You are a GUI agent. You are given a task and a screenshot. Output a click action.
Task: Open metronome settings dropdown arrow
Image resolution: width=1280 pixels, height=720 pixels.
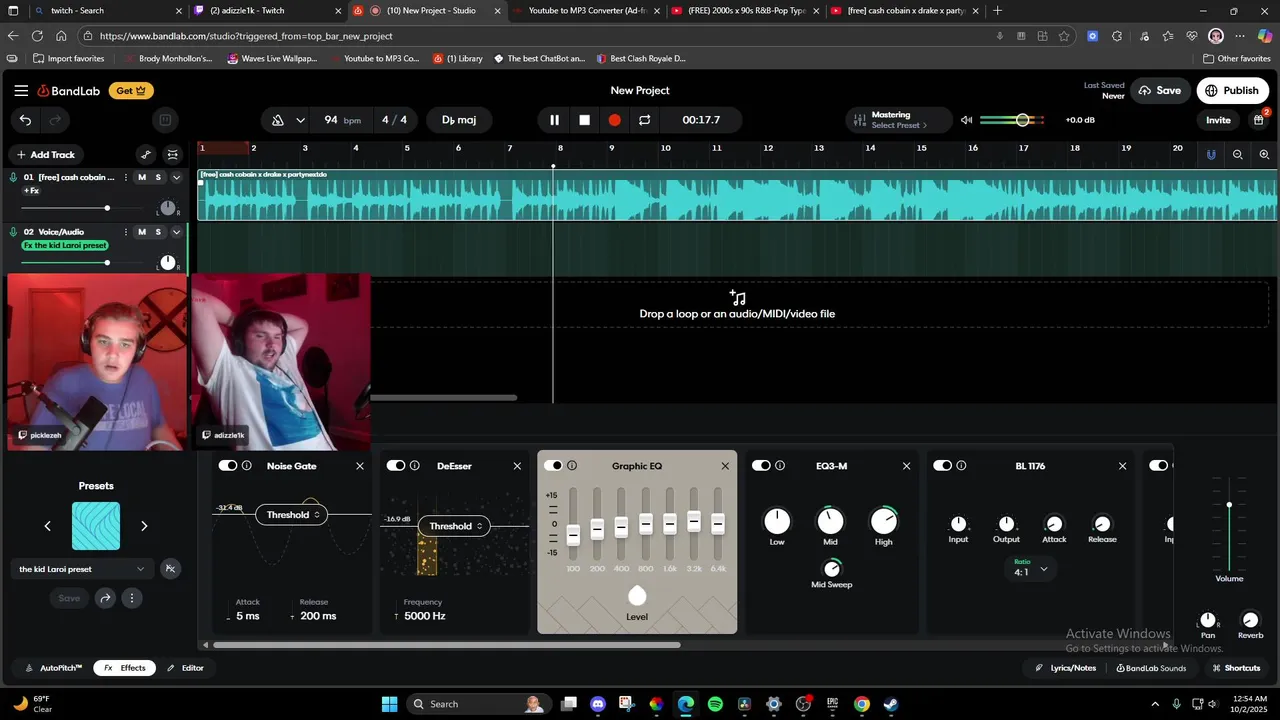click(300, 120)
